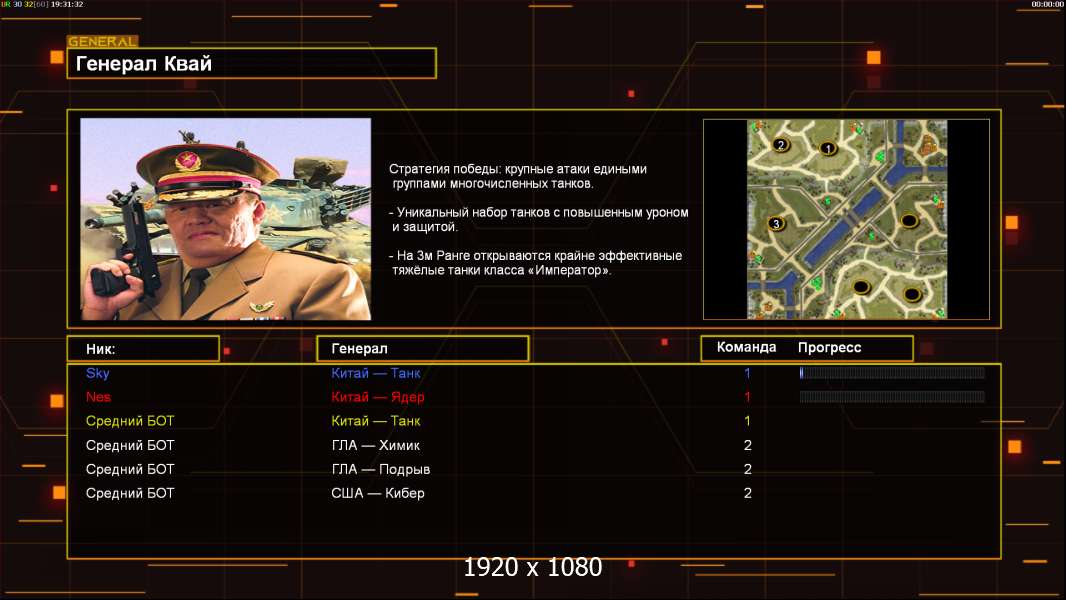Screen dimensions: 1066x600
Task: Click the yellow 'Китай — Танк' general entry
Action: coord(376,421)
